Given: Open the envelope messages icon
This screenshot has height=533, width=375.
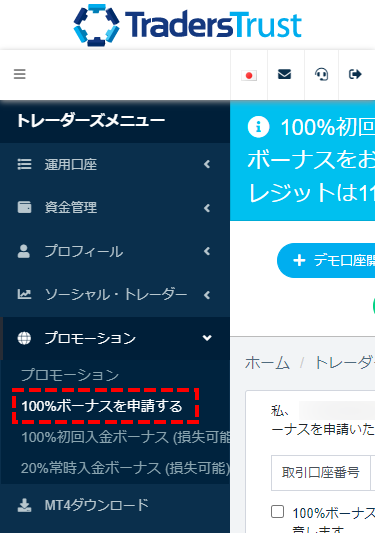Looking at the screenshot, I should click(x=284, y=74).
